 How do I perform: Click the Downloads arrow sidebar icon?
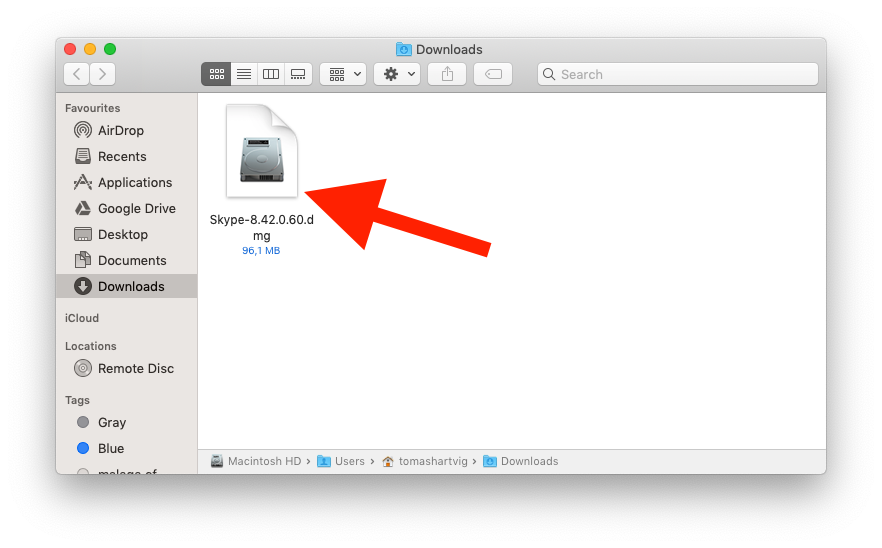pos(83,286)
